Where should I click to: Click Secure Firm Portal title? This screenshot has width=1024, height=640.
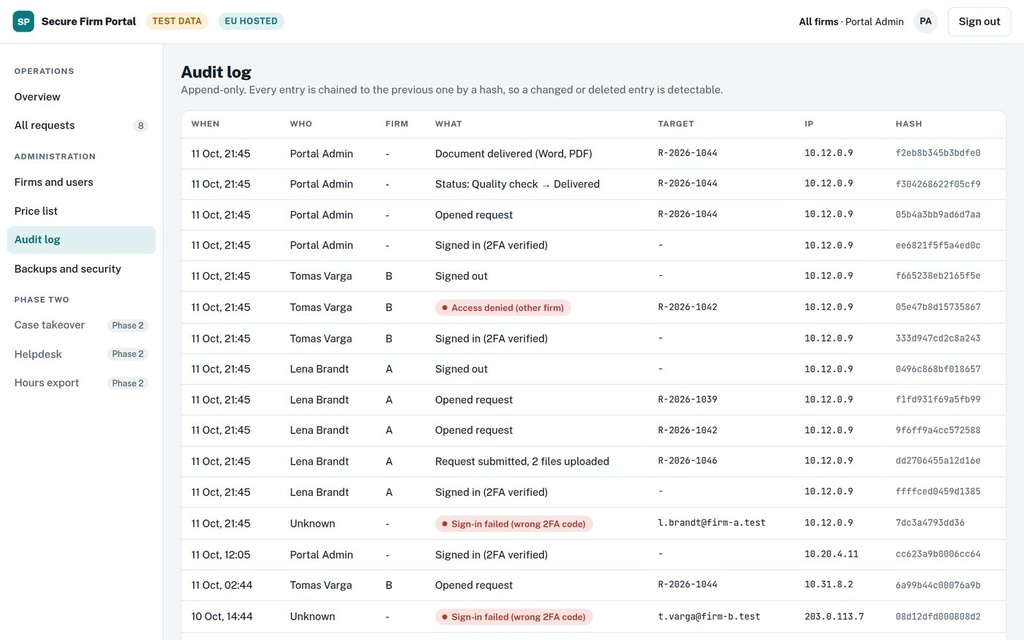(x=89, y=22)
